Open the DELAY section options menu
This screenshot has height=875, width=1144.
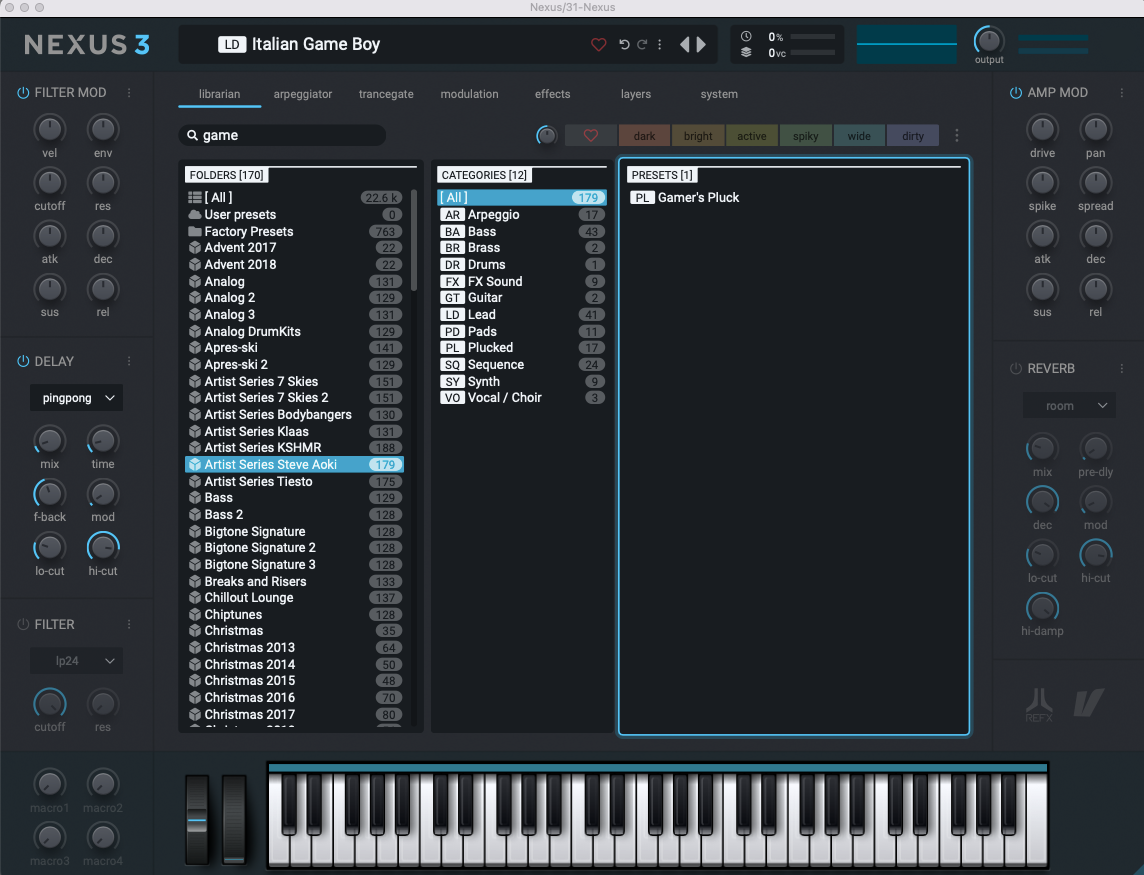(129, 361)
